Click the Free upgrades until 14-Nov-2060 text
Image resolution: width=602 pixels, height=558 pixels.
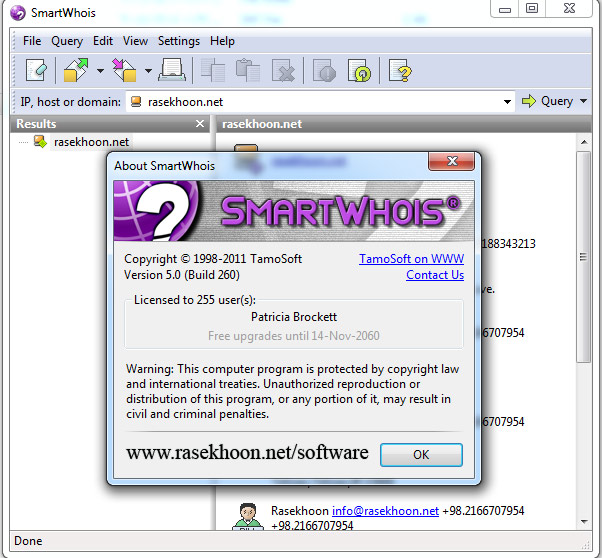pos(294,336)
